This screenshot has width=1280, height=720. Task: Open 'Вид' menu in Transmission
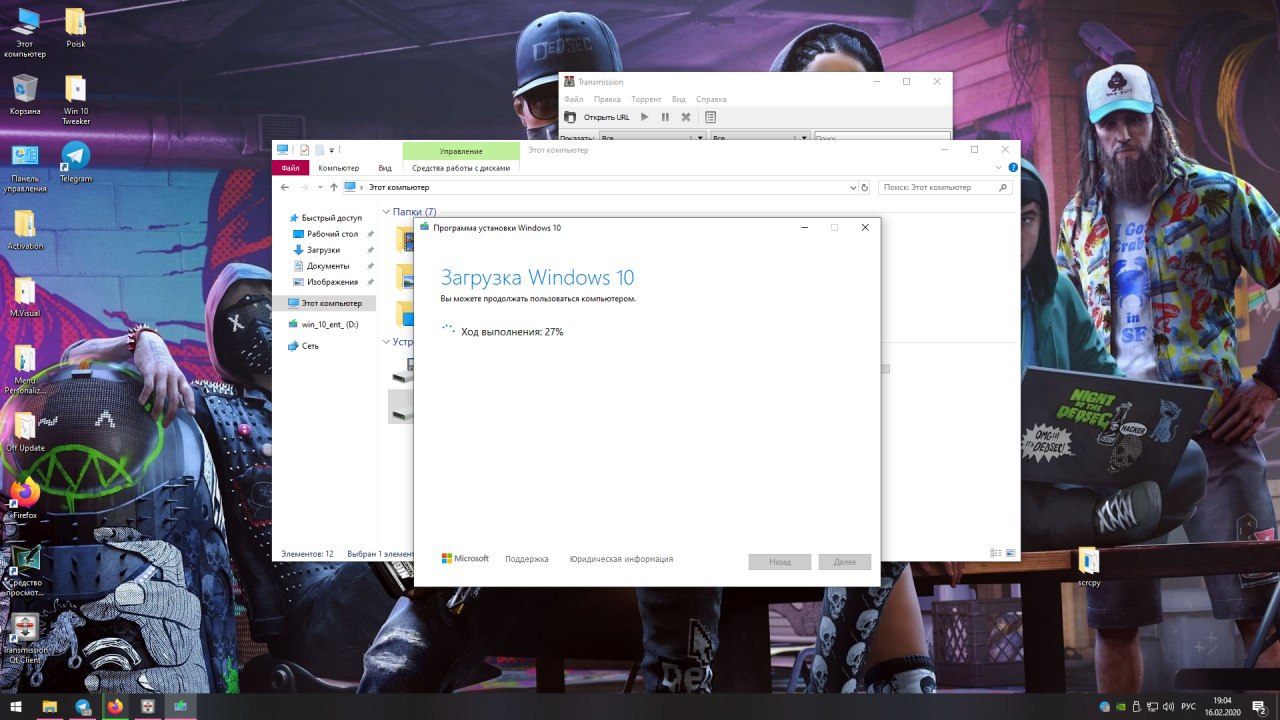[x=679, y=99]
